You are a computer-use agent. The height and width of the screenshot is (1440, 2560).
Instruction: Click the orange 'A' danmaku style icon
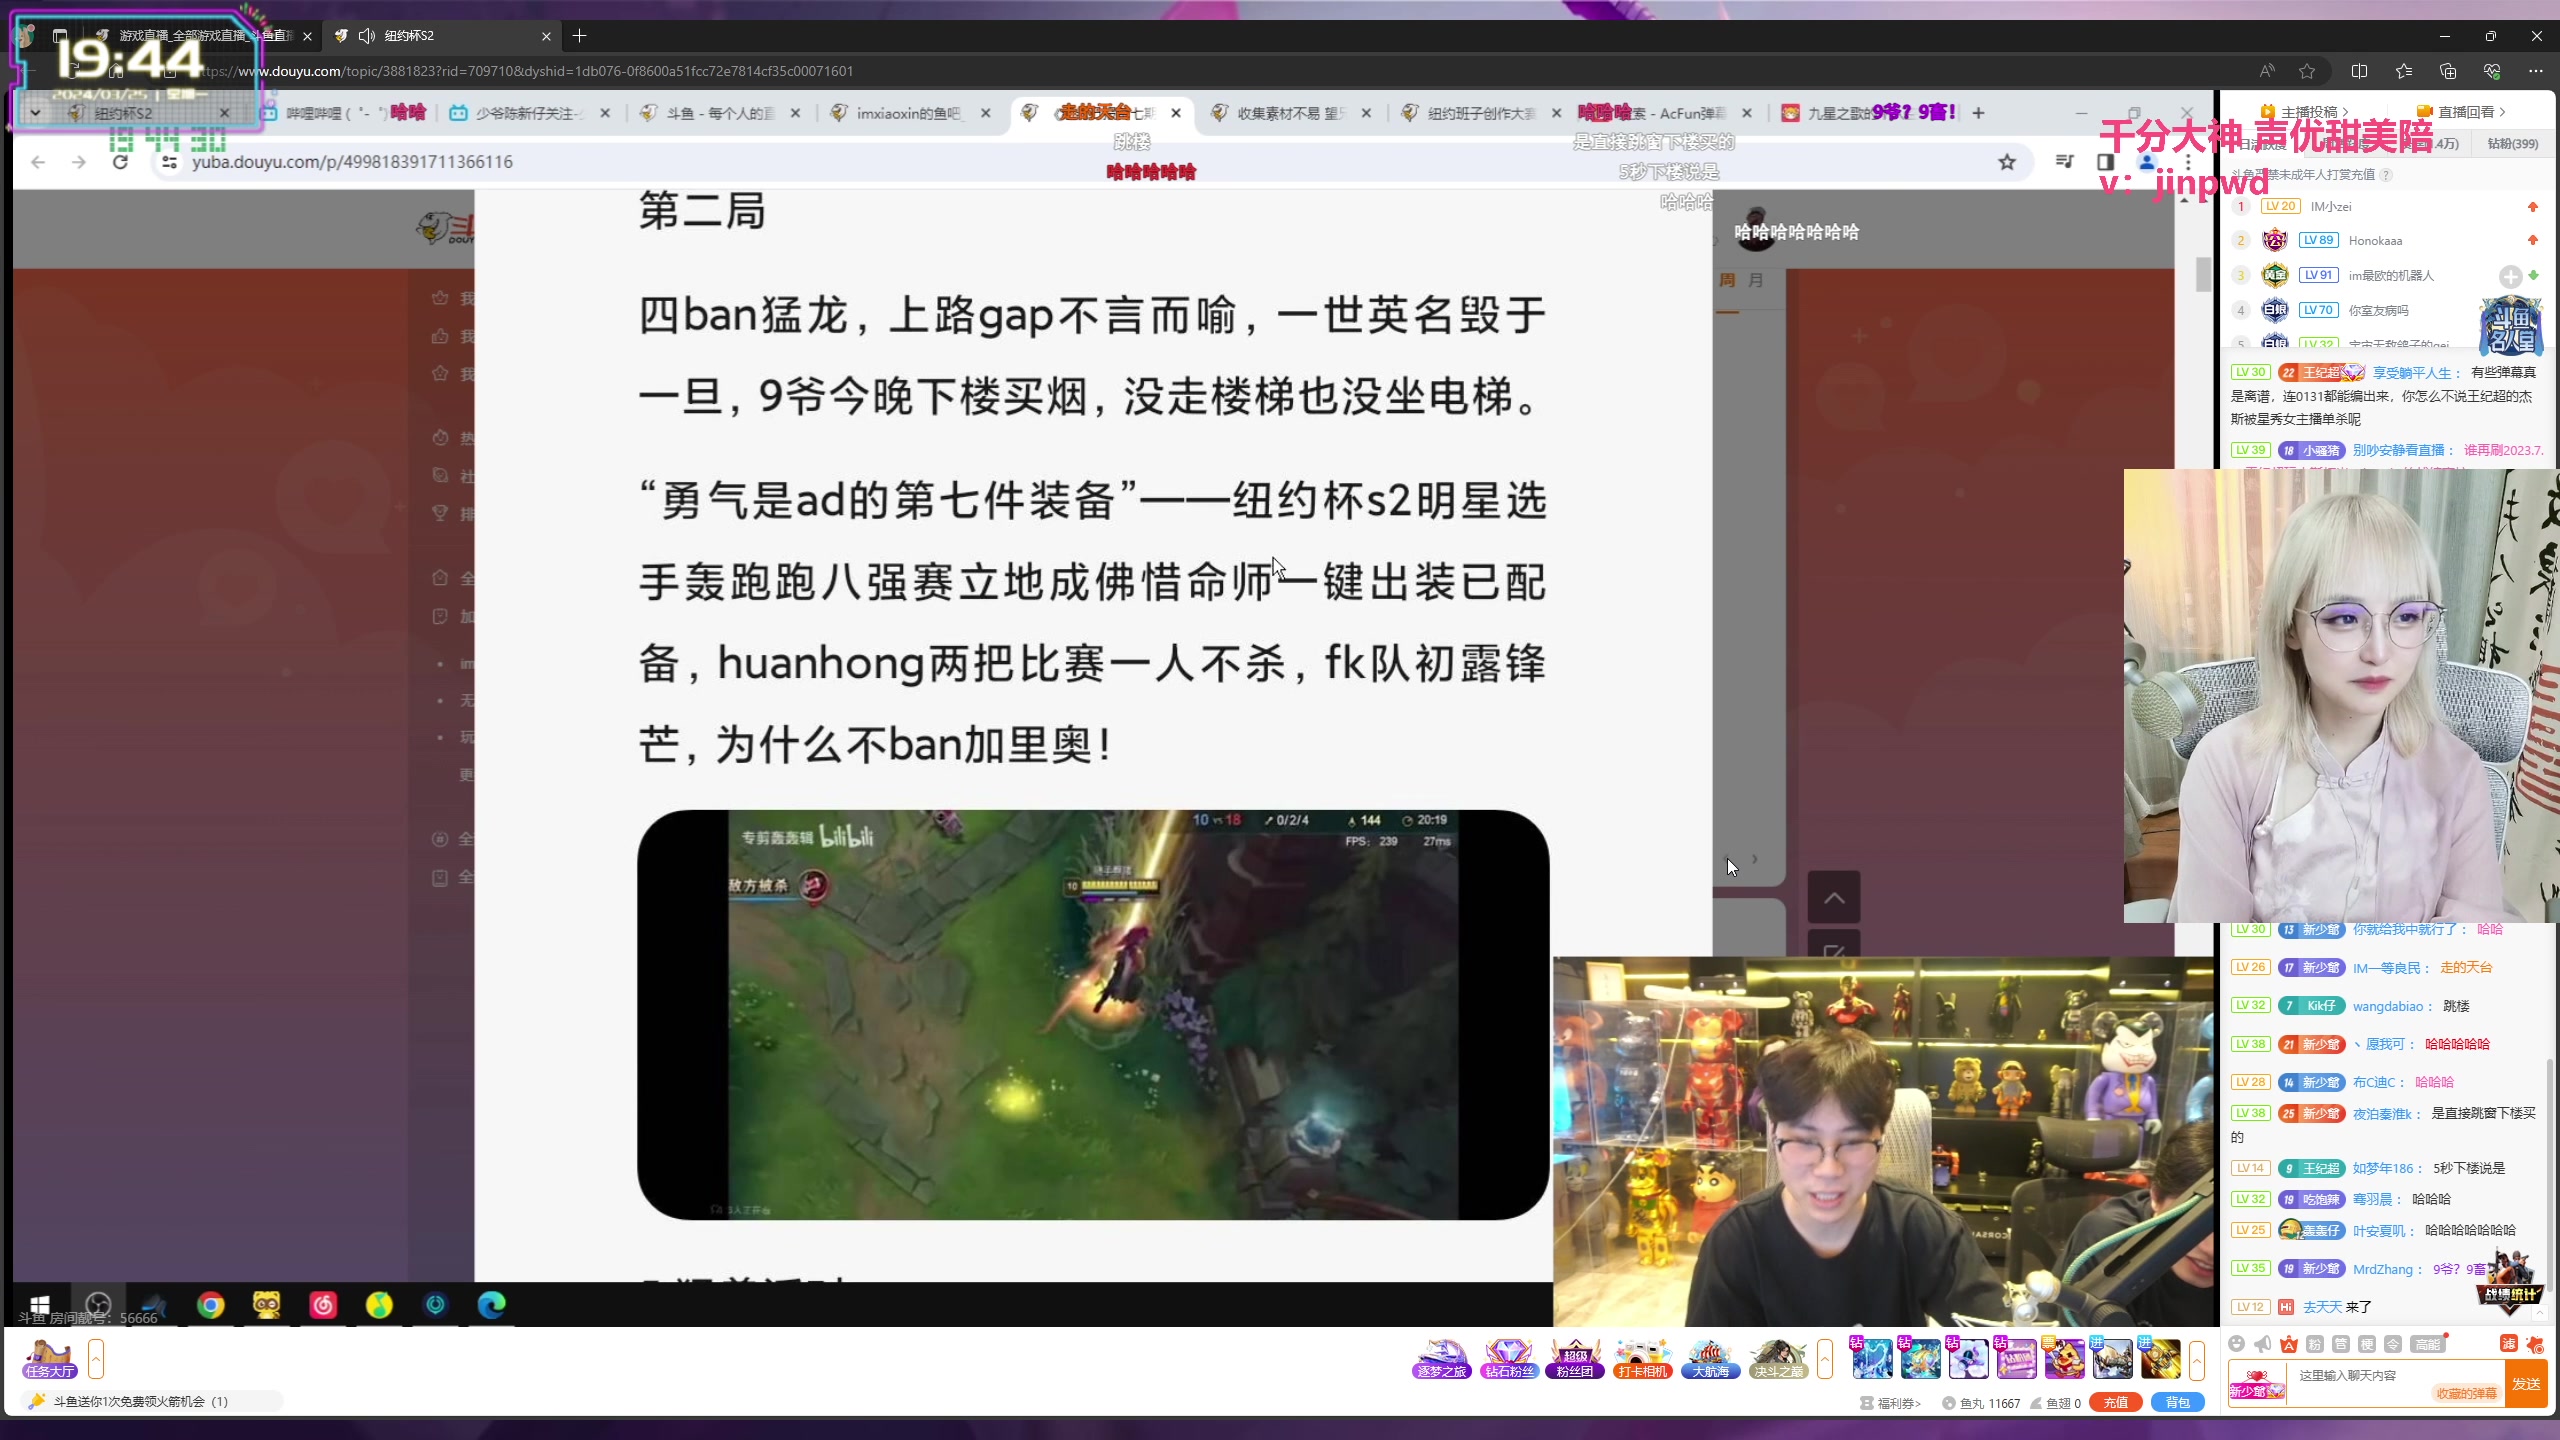2289,1344
